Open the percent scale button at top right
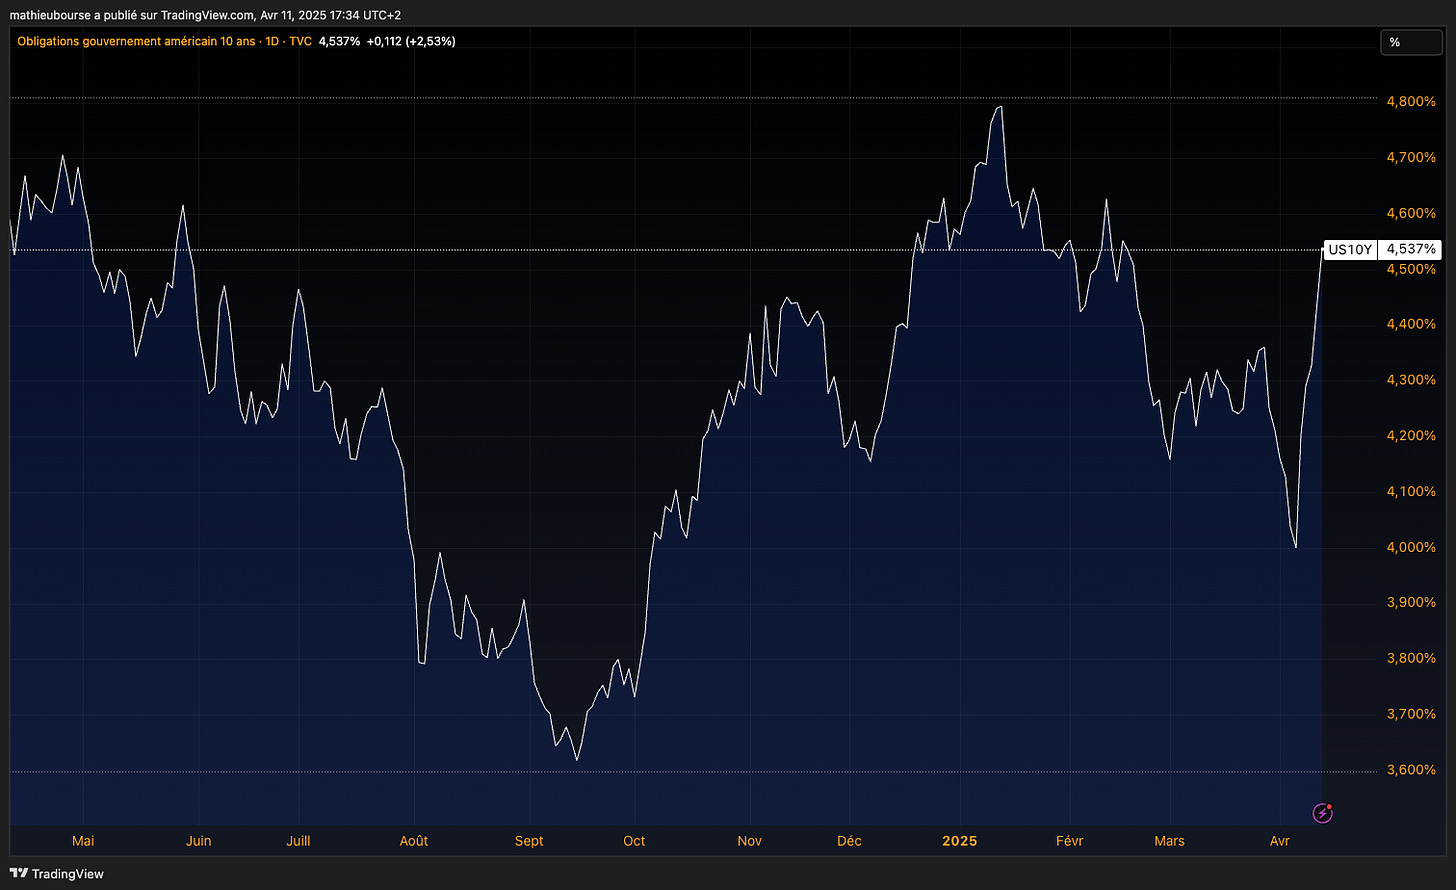Viewport: 1456px width, 890px height. (1411, 42)
